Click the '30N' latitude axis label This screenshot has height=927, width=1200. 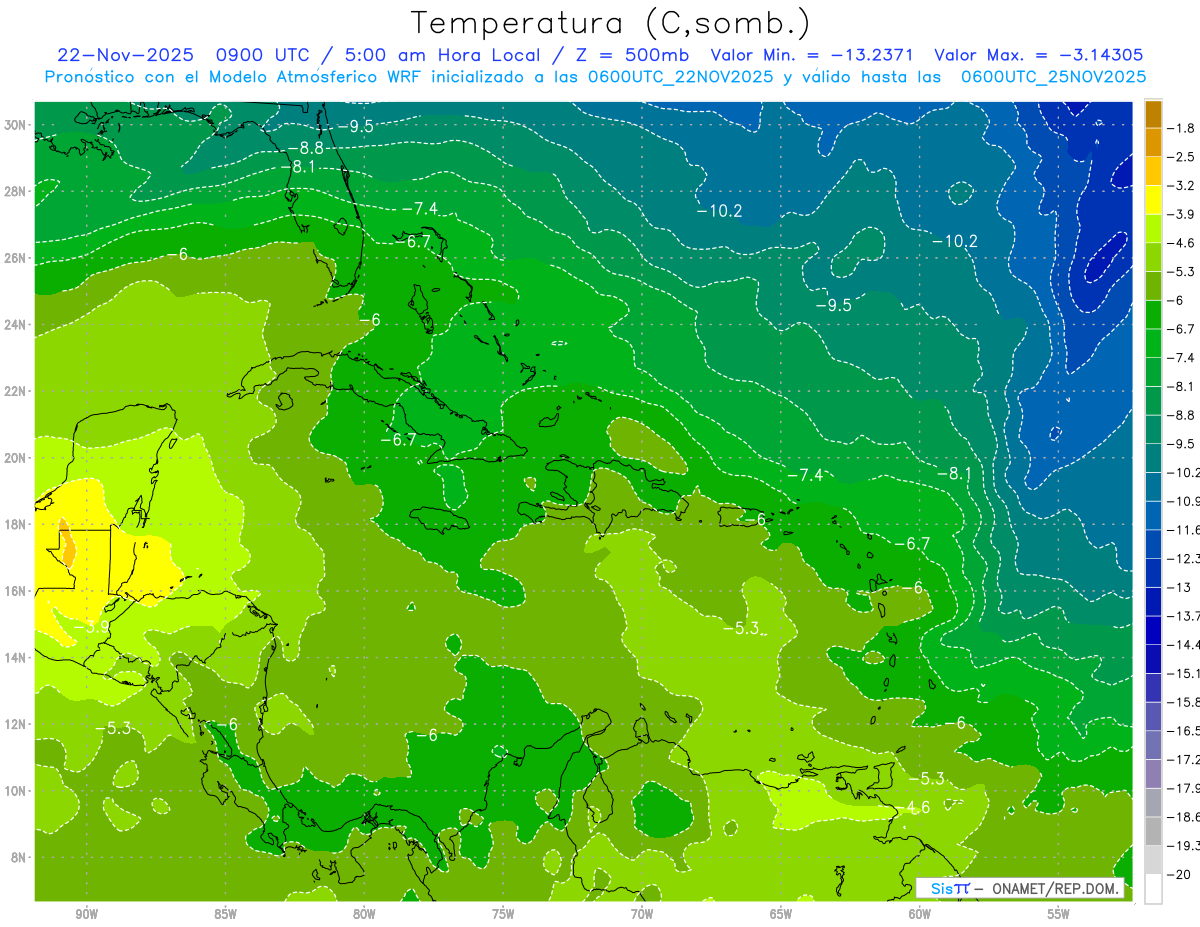tap(14, 125)
